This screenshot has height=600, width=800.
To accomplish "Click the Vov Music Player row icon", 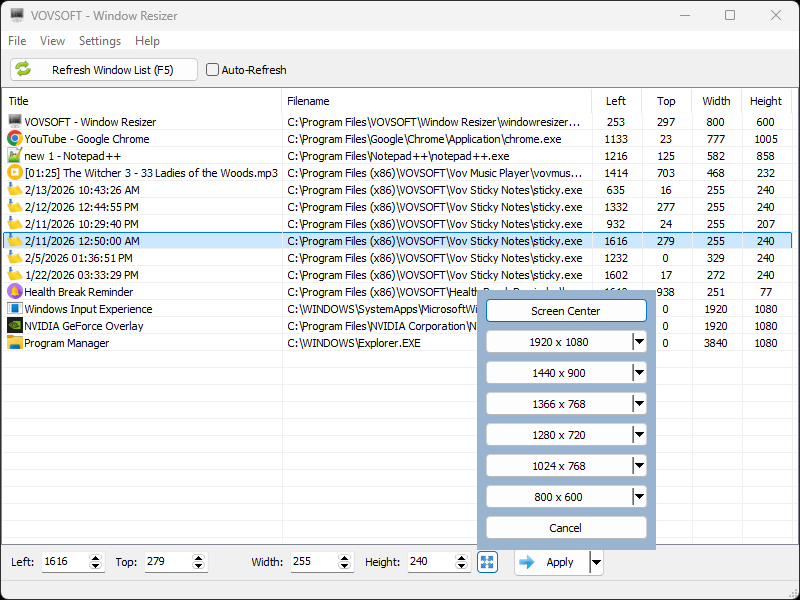I will pos(14,173).
